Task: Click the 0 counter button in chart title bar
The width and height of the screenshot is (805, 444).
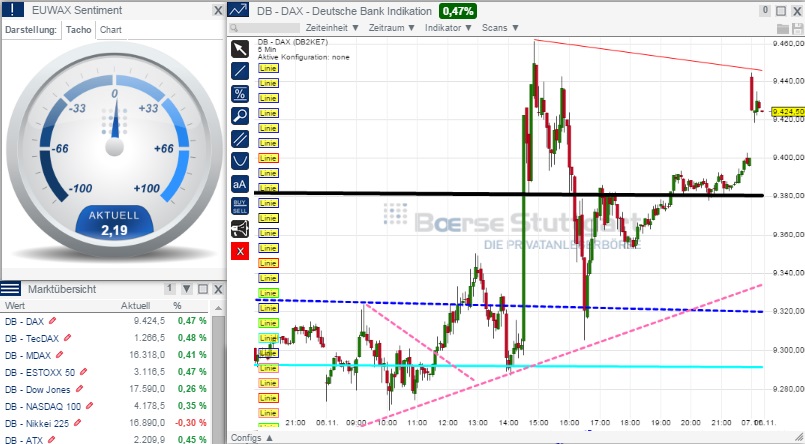Action: pyautogui.click(x=765, y=10)
